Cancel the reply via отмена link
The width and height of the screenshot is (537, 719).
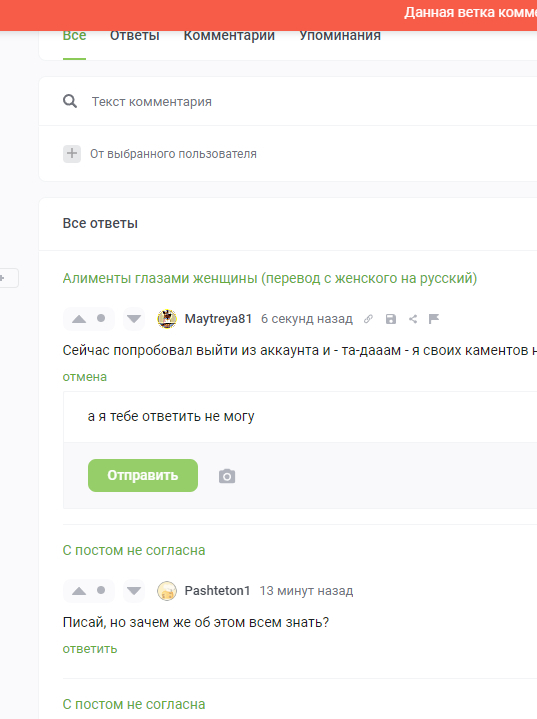[x=85, y=377]
